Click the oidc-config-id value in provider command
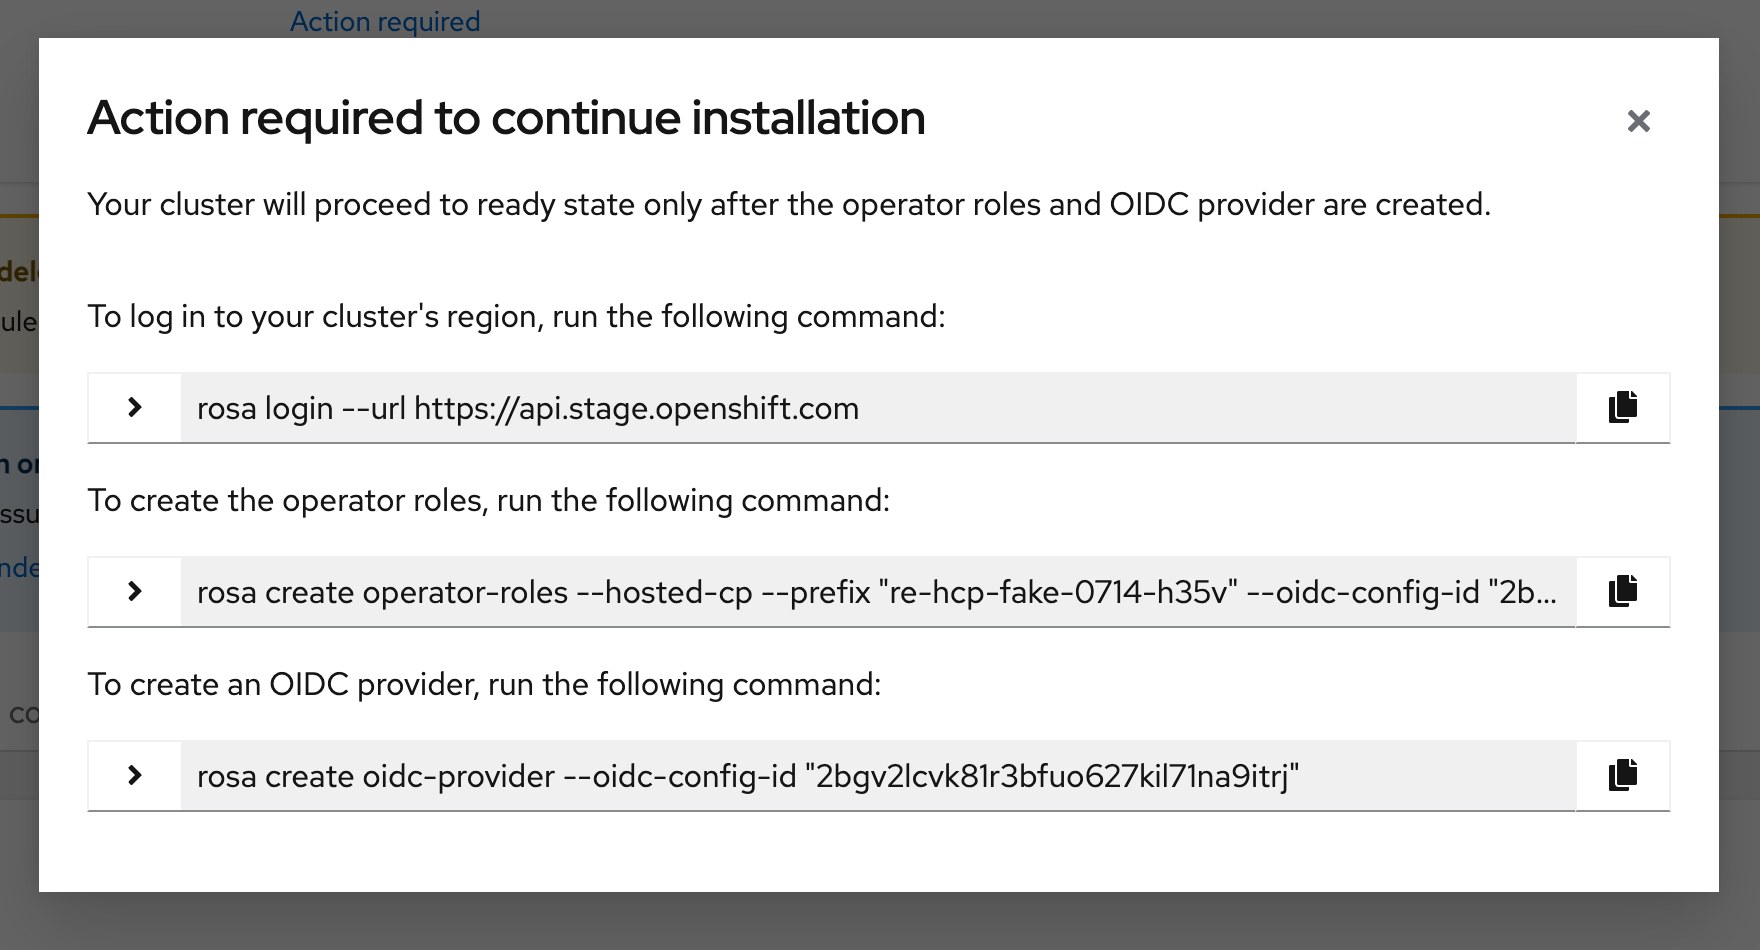 tap(1056, 777)
